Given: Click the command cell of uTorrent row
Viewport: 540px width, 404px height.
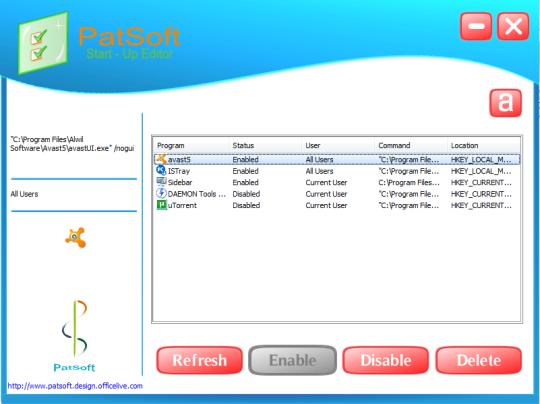Looking at the screenshot, I should click(409, 205).
